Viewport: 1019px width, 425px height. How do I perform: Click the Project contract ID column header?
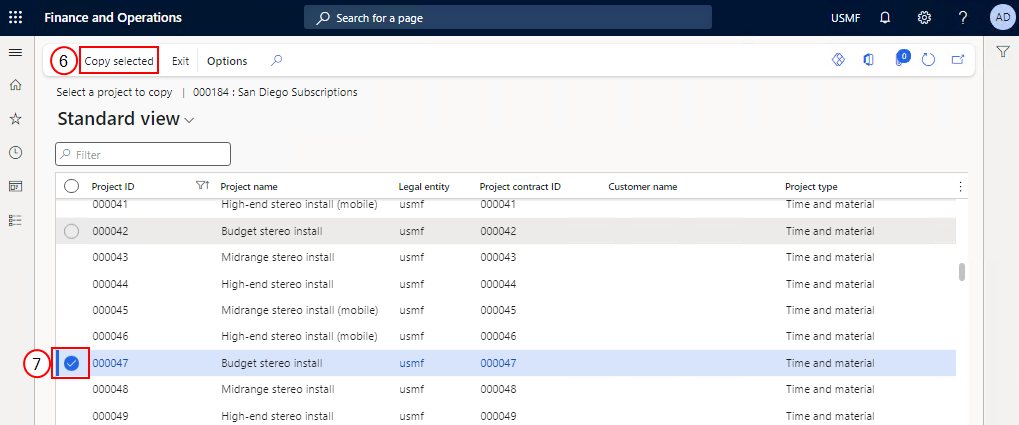520,187
